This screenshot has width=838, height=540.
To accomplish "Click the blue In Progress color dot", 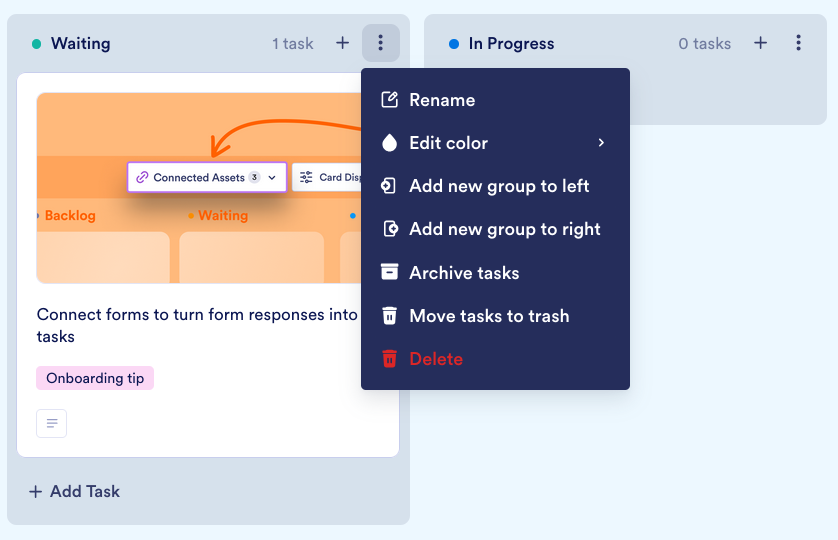I will pyautogui.click(x=454, y=44).
